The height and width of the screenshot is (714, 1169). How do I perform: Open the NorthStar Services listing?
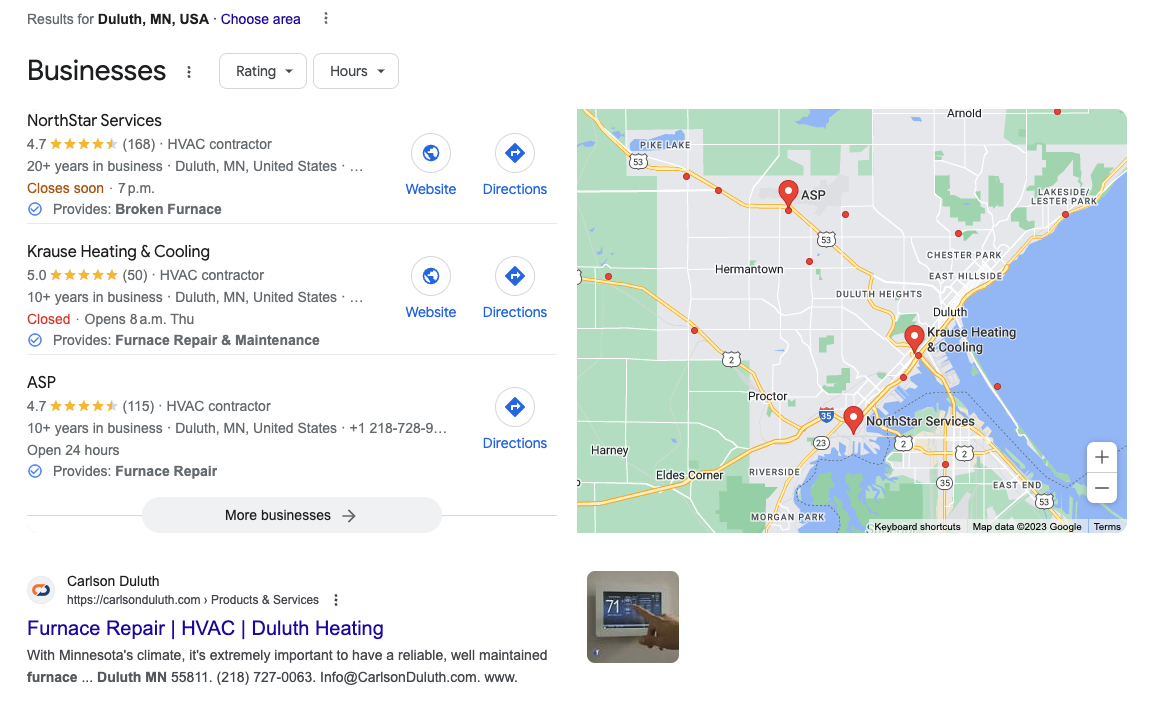point(94,121)
